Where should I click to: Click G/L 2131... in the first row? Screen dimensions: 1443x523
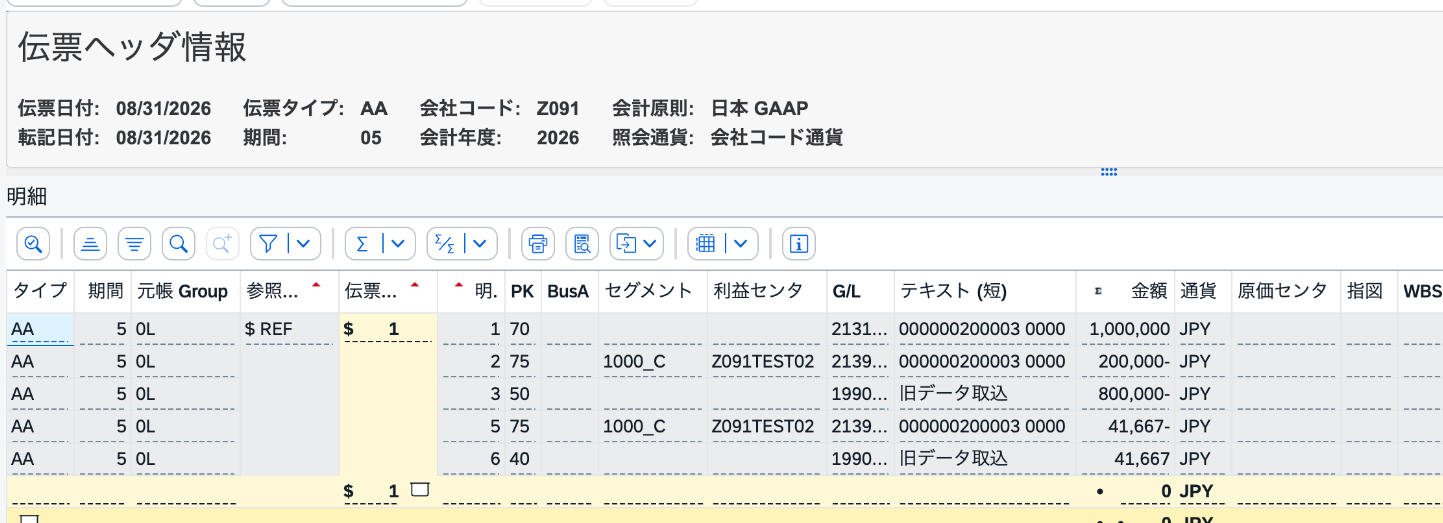tap(860, 328)
